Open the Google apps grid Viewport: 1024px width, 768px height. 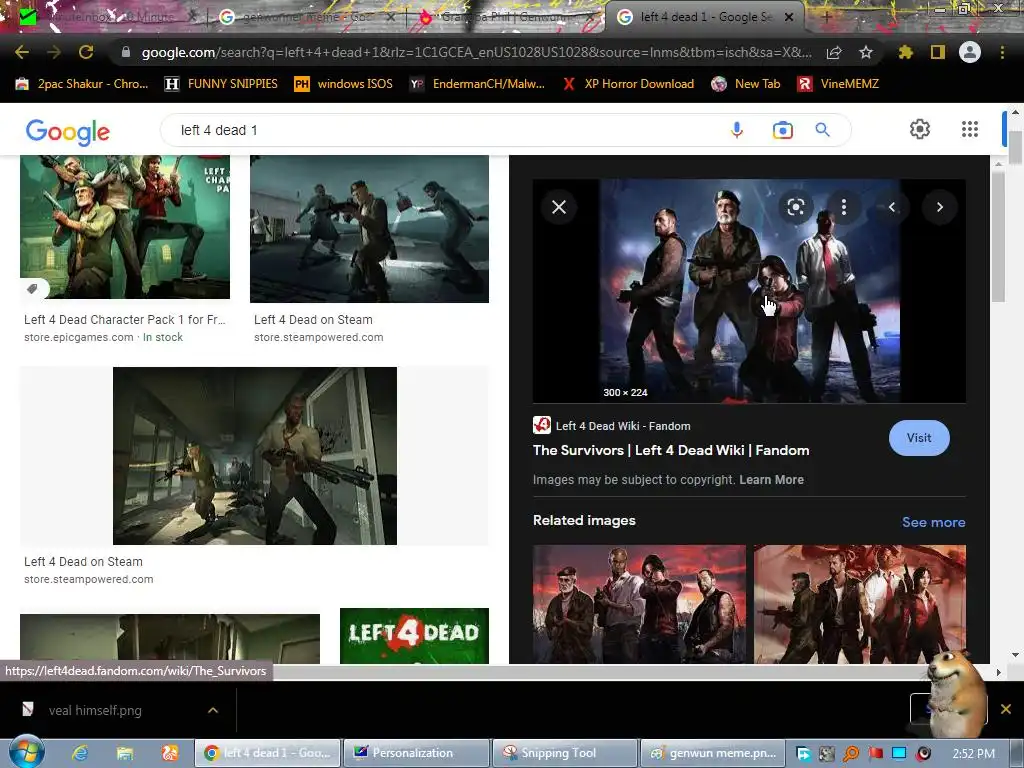970,129
